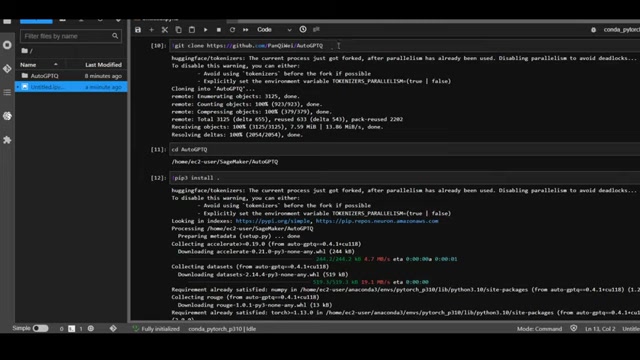Restart kernel and run all cells
Viewport: 640px width, 360px height.
[x=246, y=30]
